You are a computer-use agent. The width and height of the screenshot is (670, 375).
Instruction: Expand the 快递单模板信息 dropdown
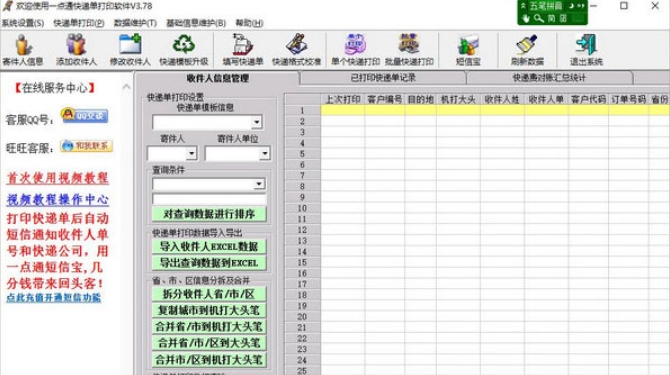click(256, 123)
